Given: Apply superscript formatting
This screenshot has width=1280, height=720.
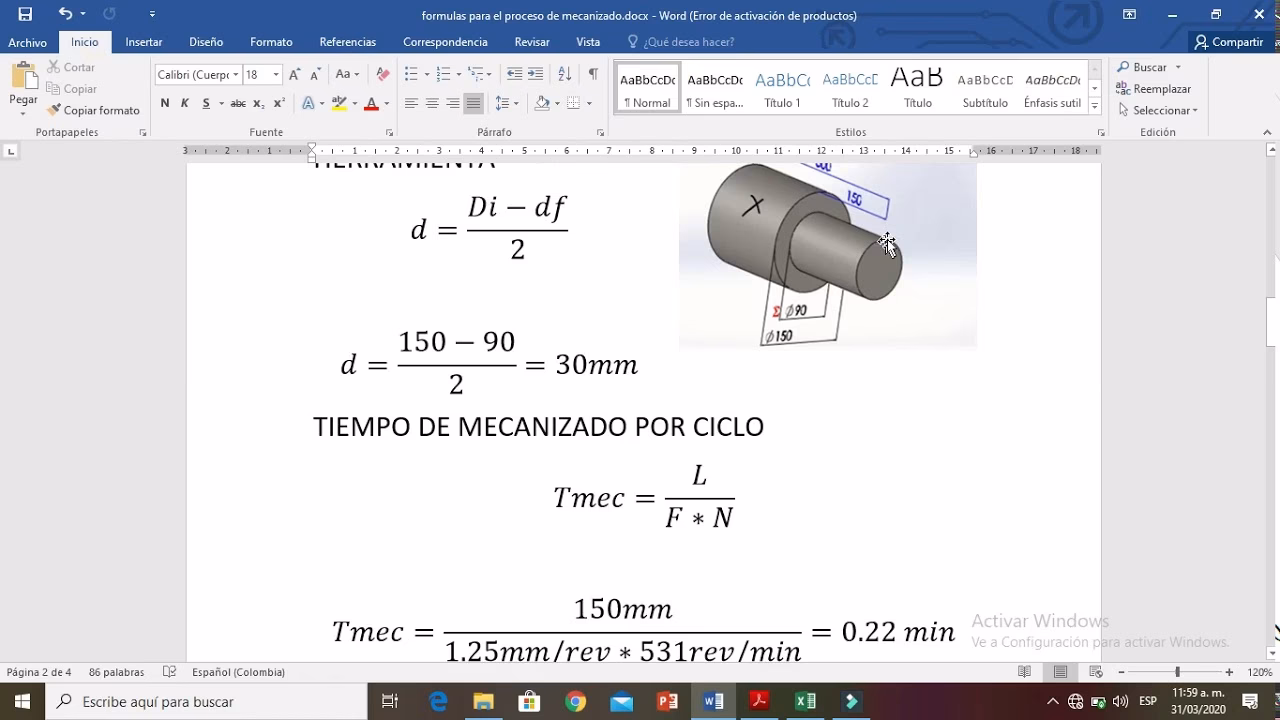Looking at the screenshot, I should pyautogui.click(x=278, y=102).
